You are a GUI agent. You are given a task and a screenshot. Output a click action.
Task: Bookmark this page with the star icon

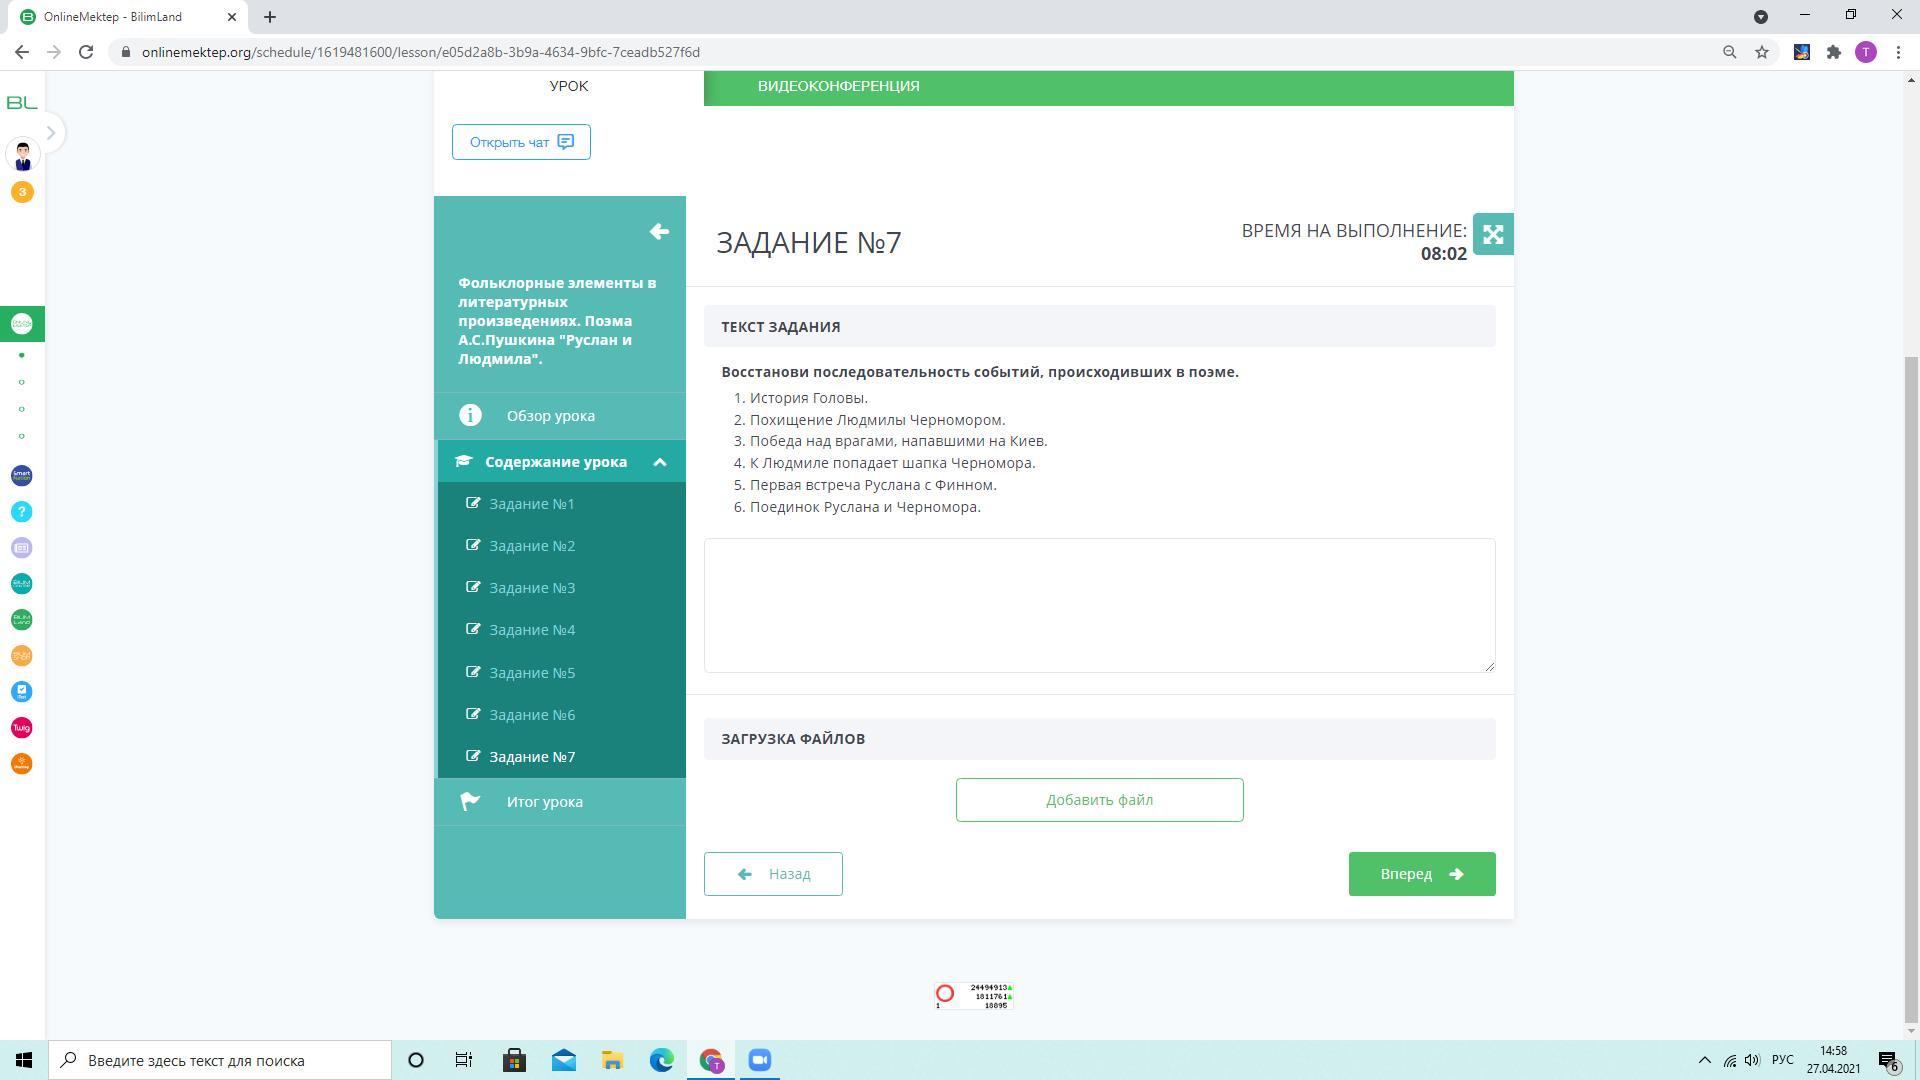pos(1762,52)
